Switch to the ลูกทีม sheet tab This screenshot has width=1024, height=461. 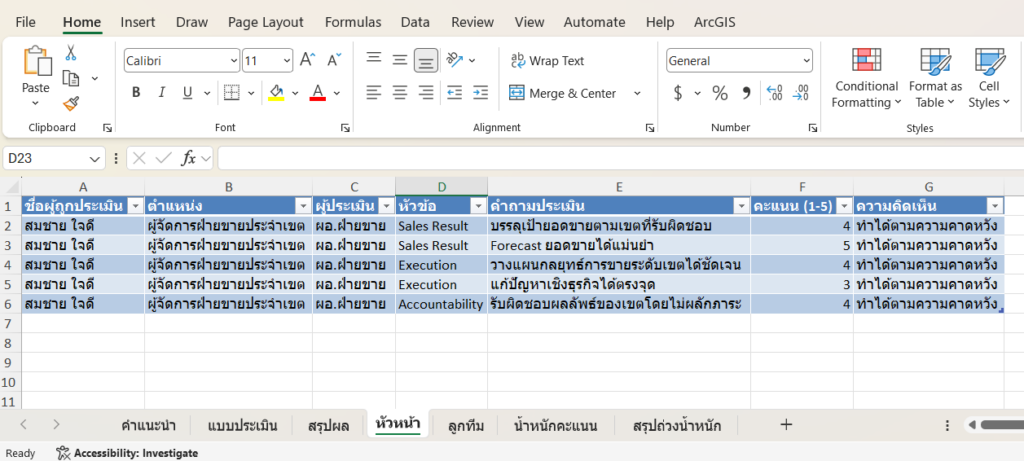click(x=466, y=425)
